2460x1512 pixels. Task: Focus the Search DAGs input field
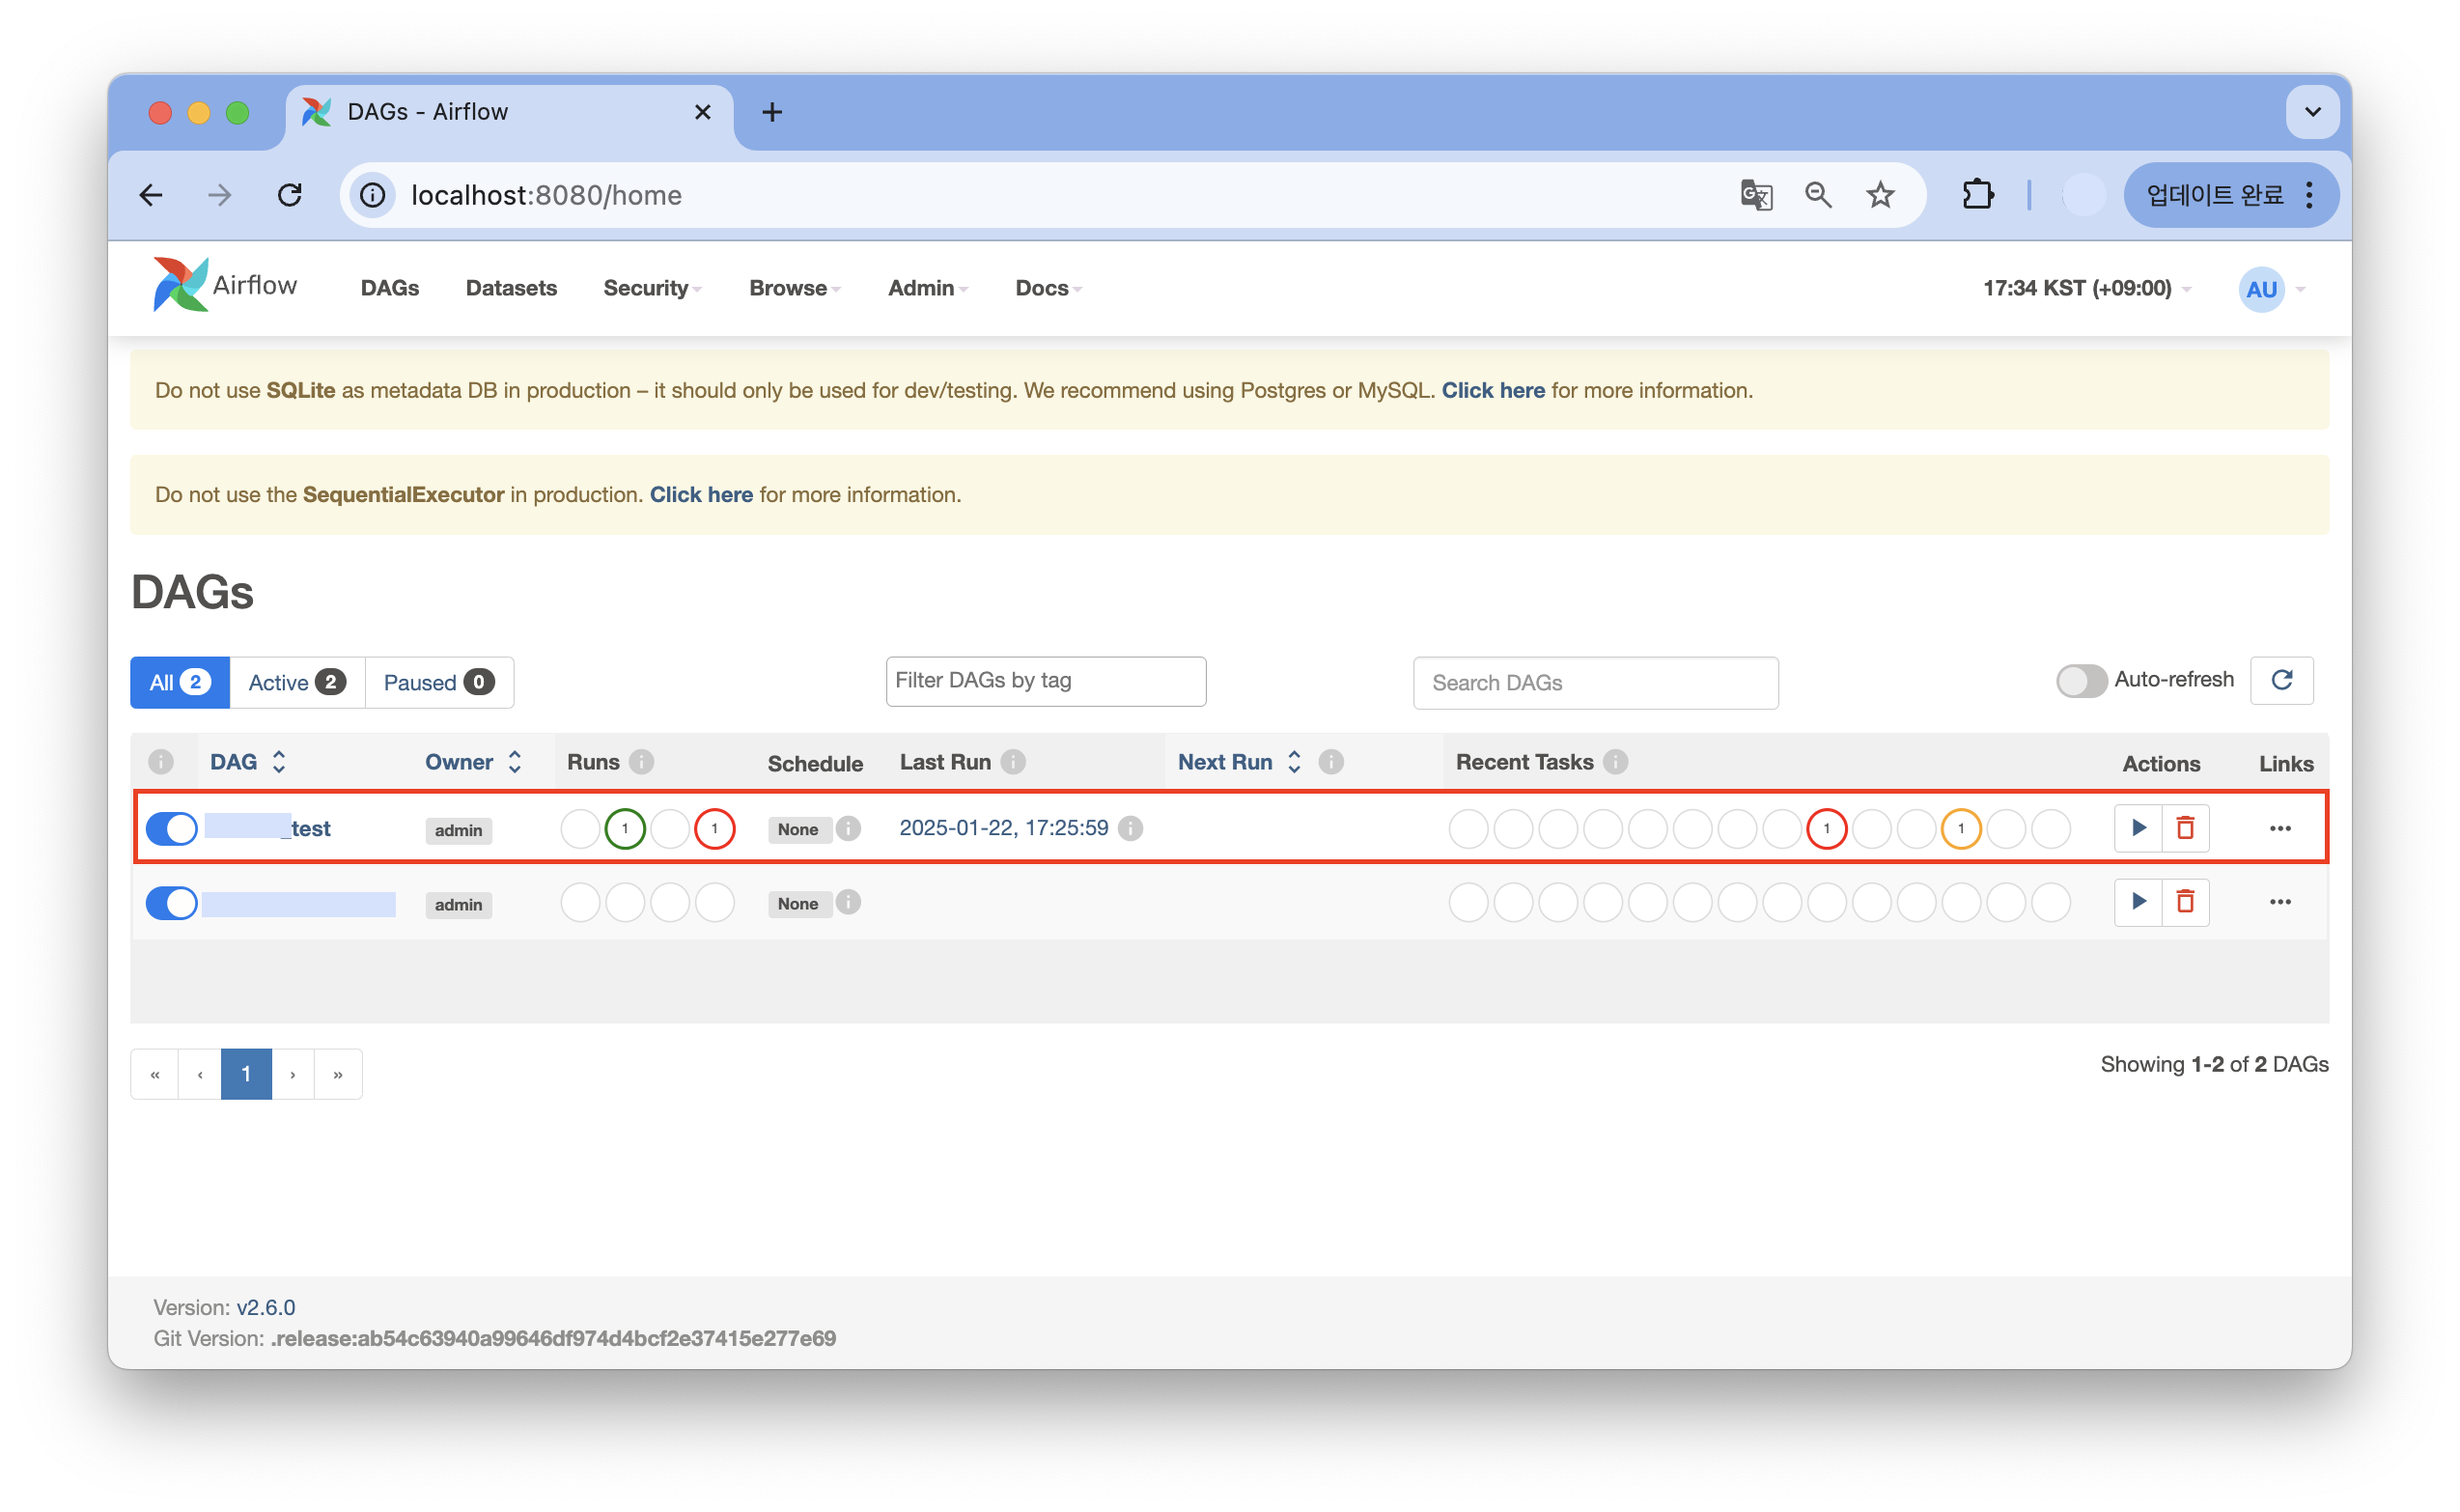click(1595, 683)
